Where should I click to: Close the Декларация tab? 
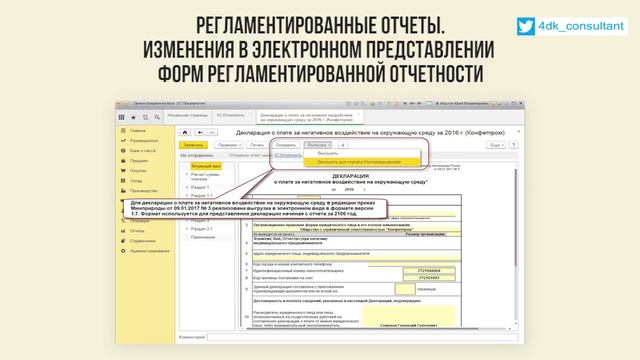point(359,115)
